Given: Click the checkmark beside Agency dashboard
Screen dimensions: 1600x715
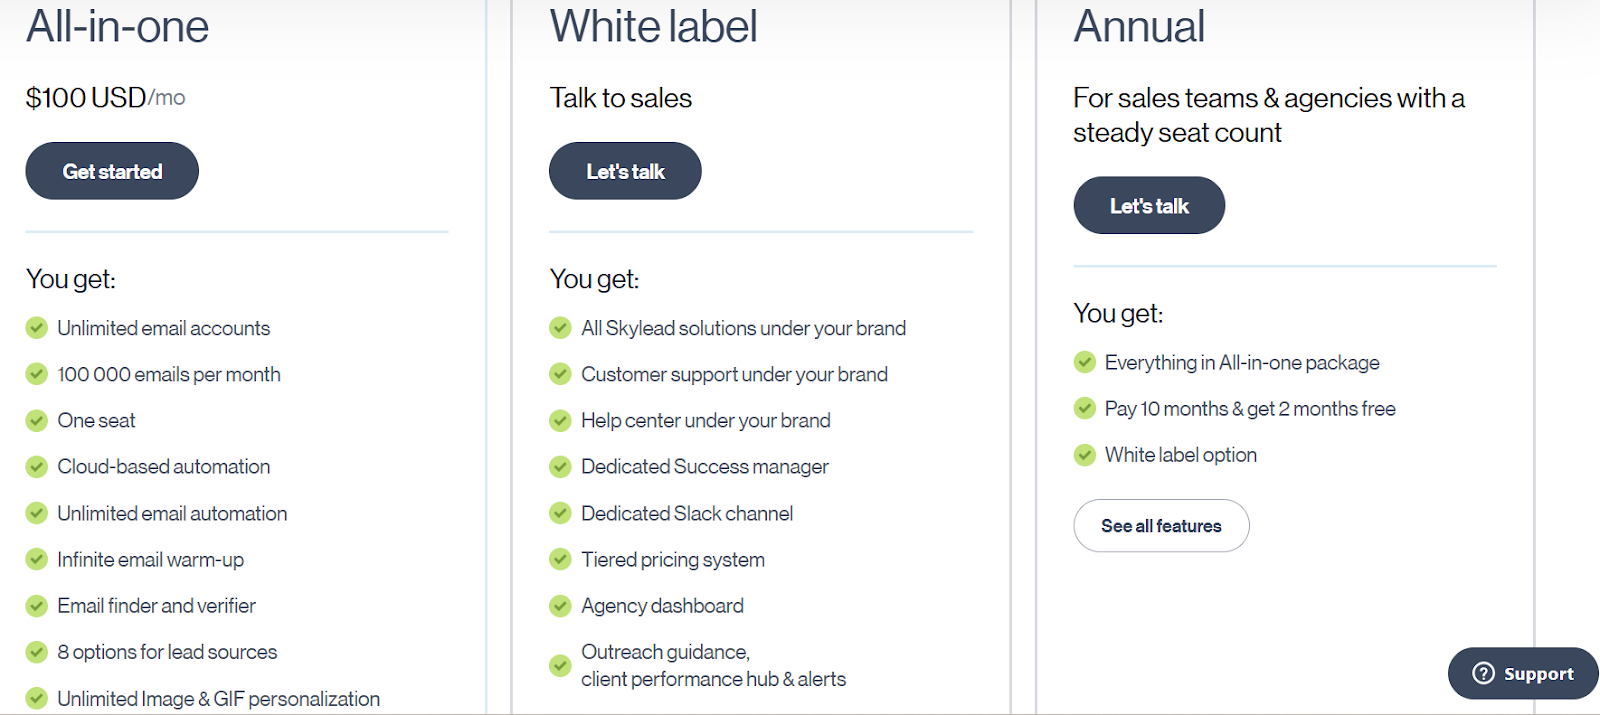Looking at the screenshot, I should (x=560, y=605).
